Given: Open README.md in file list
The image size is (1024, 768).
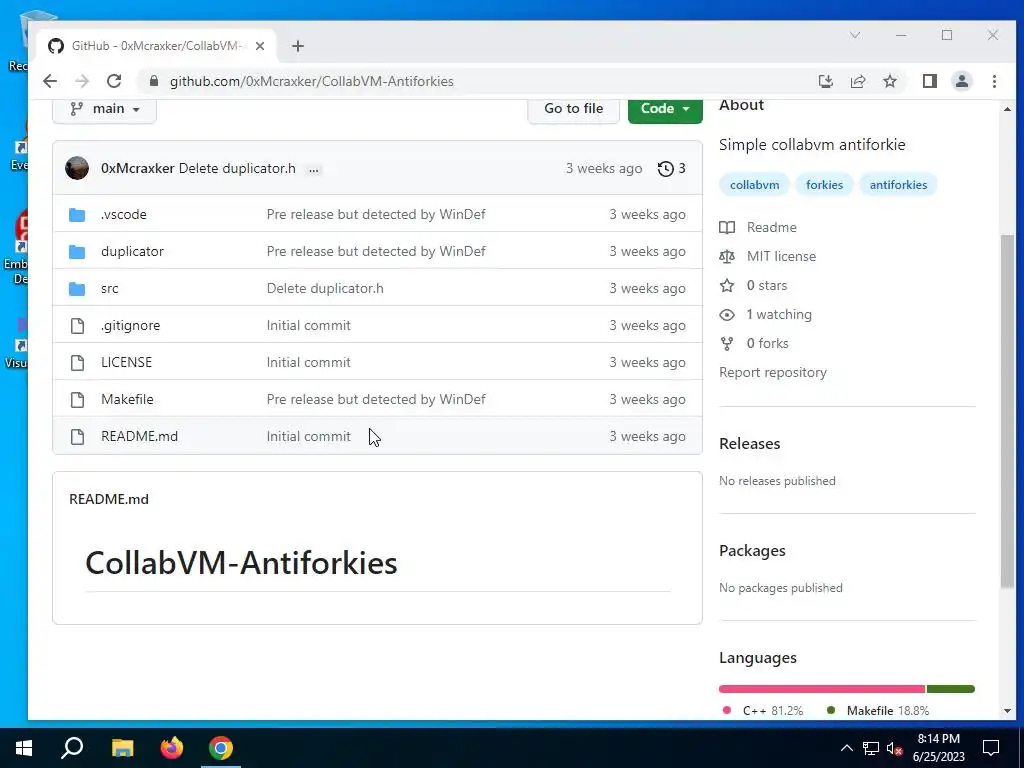Looking at the screenshot, I should [x=139, y=436].
